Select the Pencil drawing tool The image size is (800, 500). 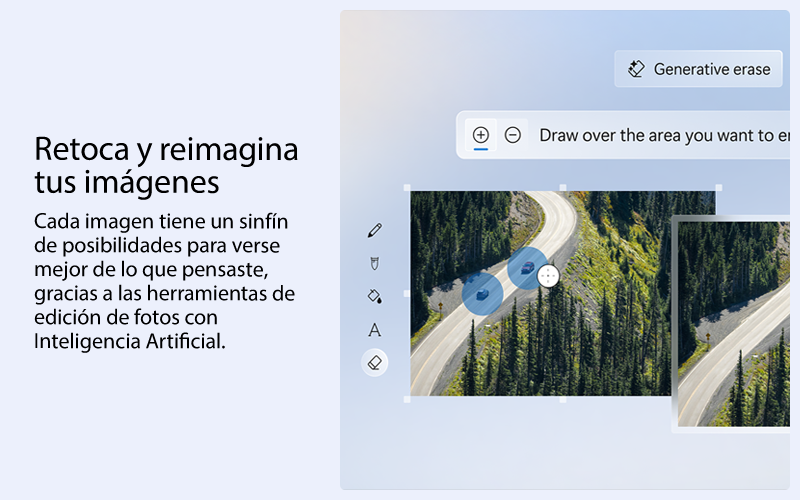pyautogui.click(x=375, y=231)
